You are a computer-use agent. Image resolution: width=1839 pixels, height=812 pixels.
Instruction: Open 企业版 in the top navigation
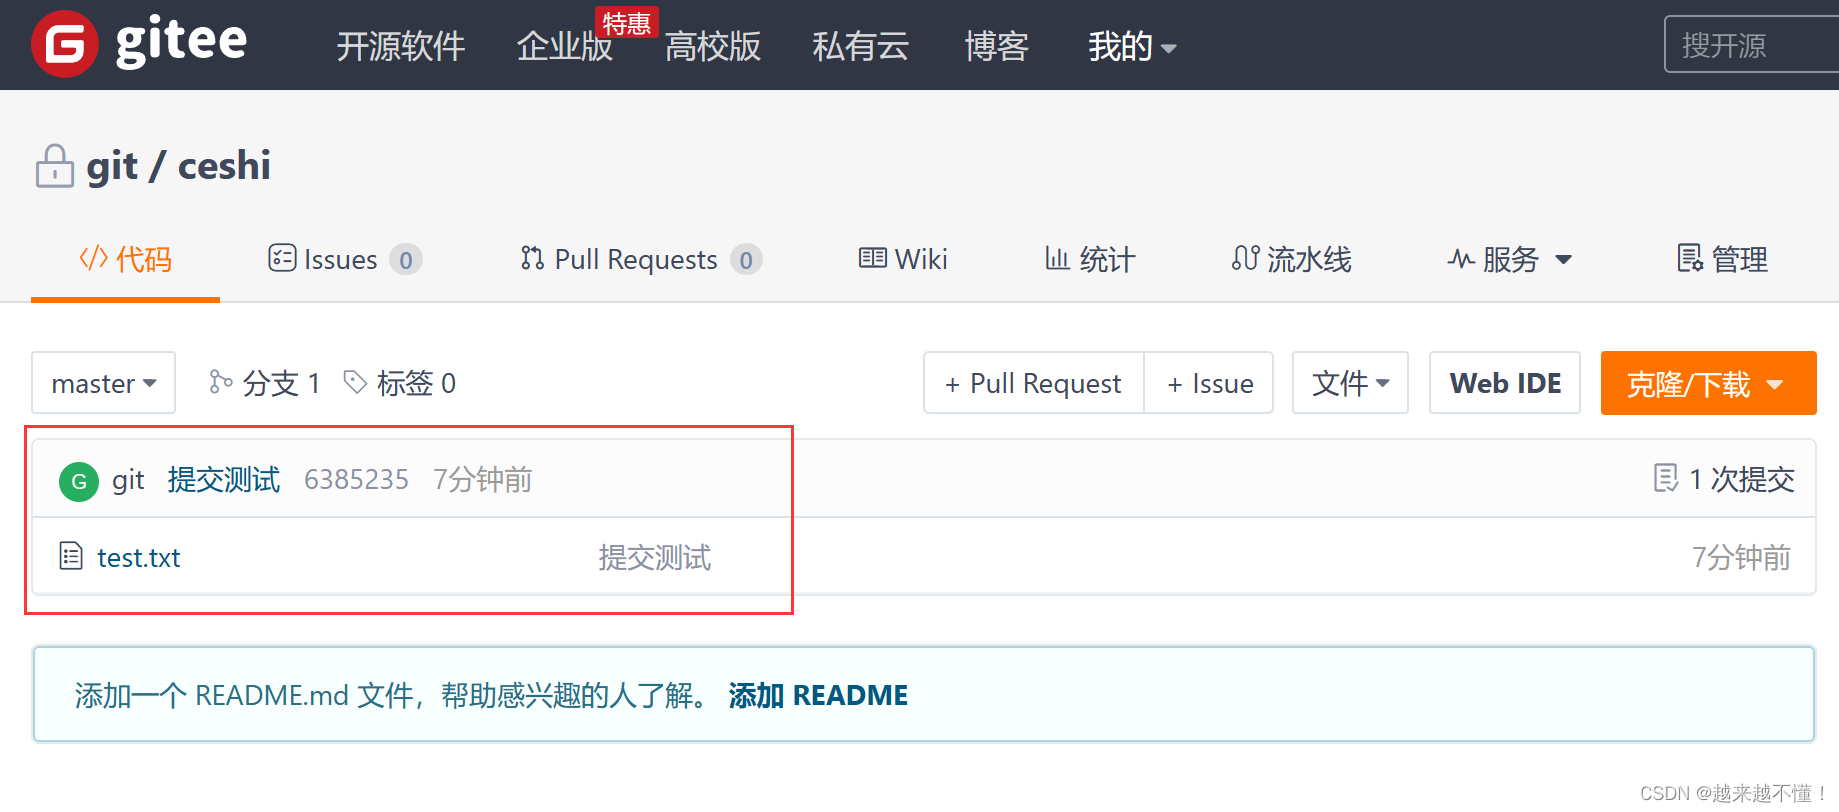point(564,46)
